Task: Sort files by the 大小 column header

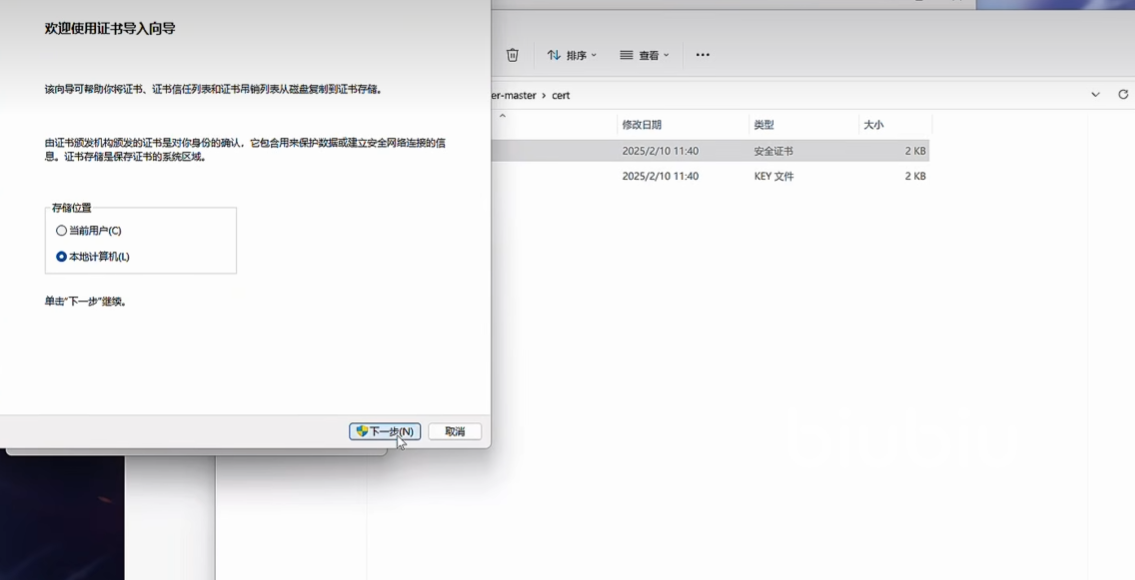Action: pos(873,125)
